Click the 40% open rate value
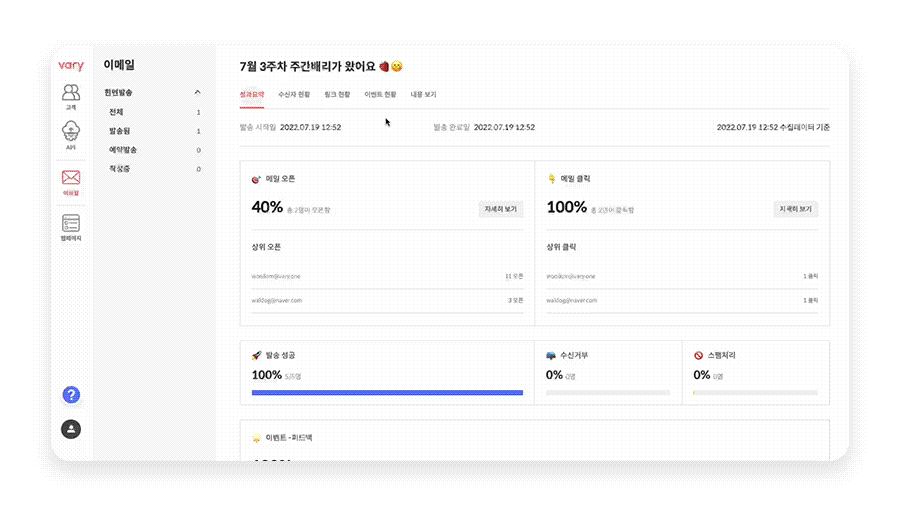Screen dimensions: 900x506 coord(267,207)
